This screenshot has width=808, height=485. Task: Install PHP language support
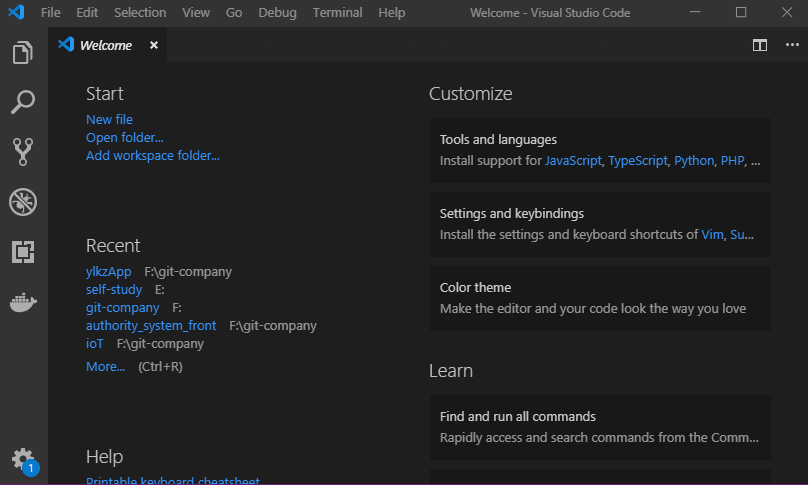(x=732, y=161)
